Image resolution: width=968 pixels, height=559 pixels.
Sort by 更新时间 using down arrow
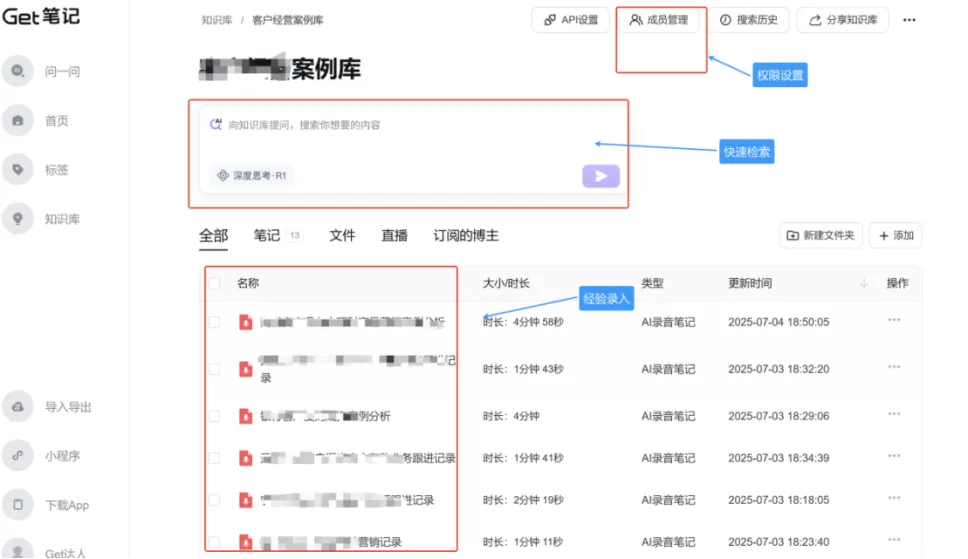864,283
